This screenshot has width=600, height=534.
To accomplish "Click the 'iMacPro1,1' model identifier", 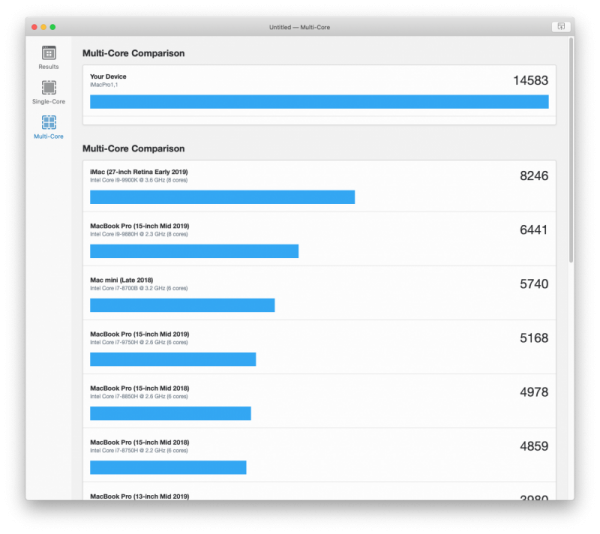I will point(104,85).
